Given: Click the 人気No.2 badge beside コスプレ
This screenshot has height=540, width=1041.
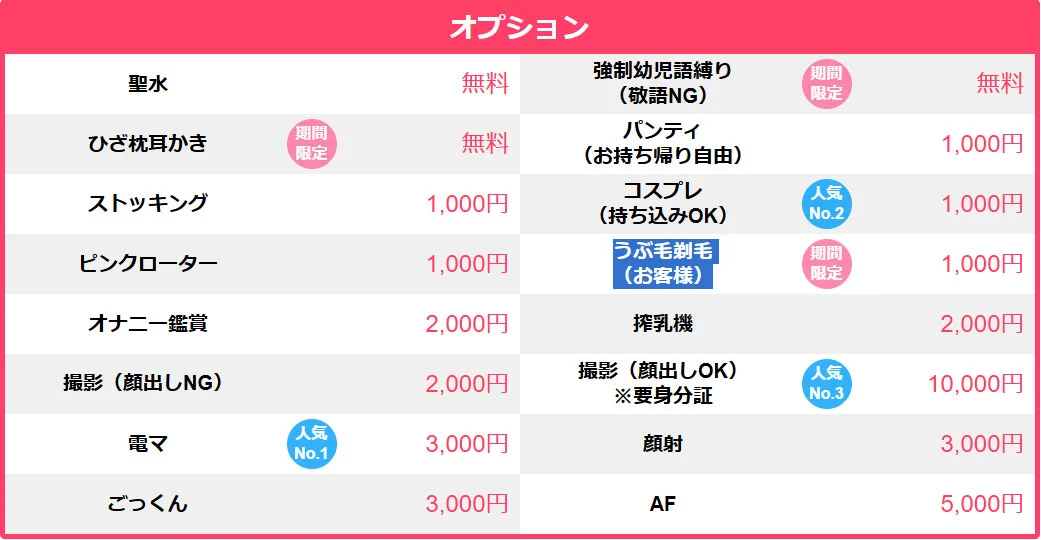Looking at the screenshot, I should [x=826, y=204].
